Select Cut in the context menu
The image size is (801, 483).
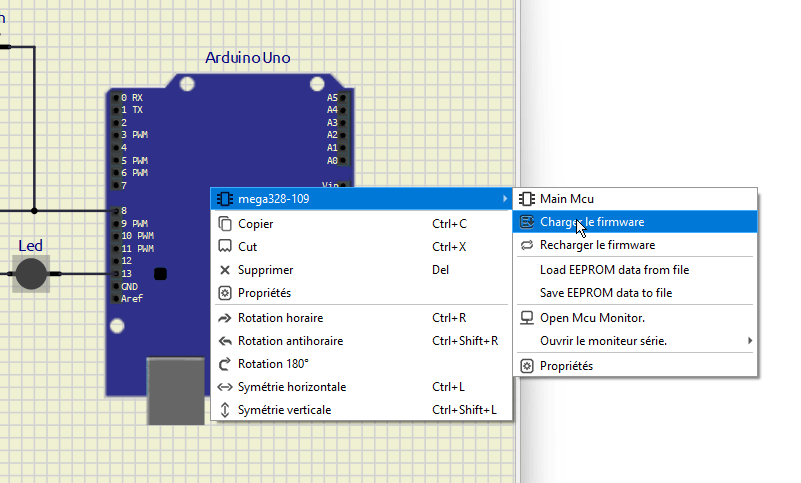click(x=361, y=247)
